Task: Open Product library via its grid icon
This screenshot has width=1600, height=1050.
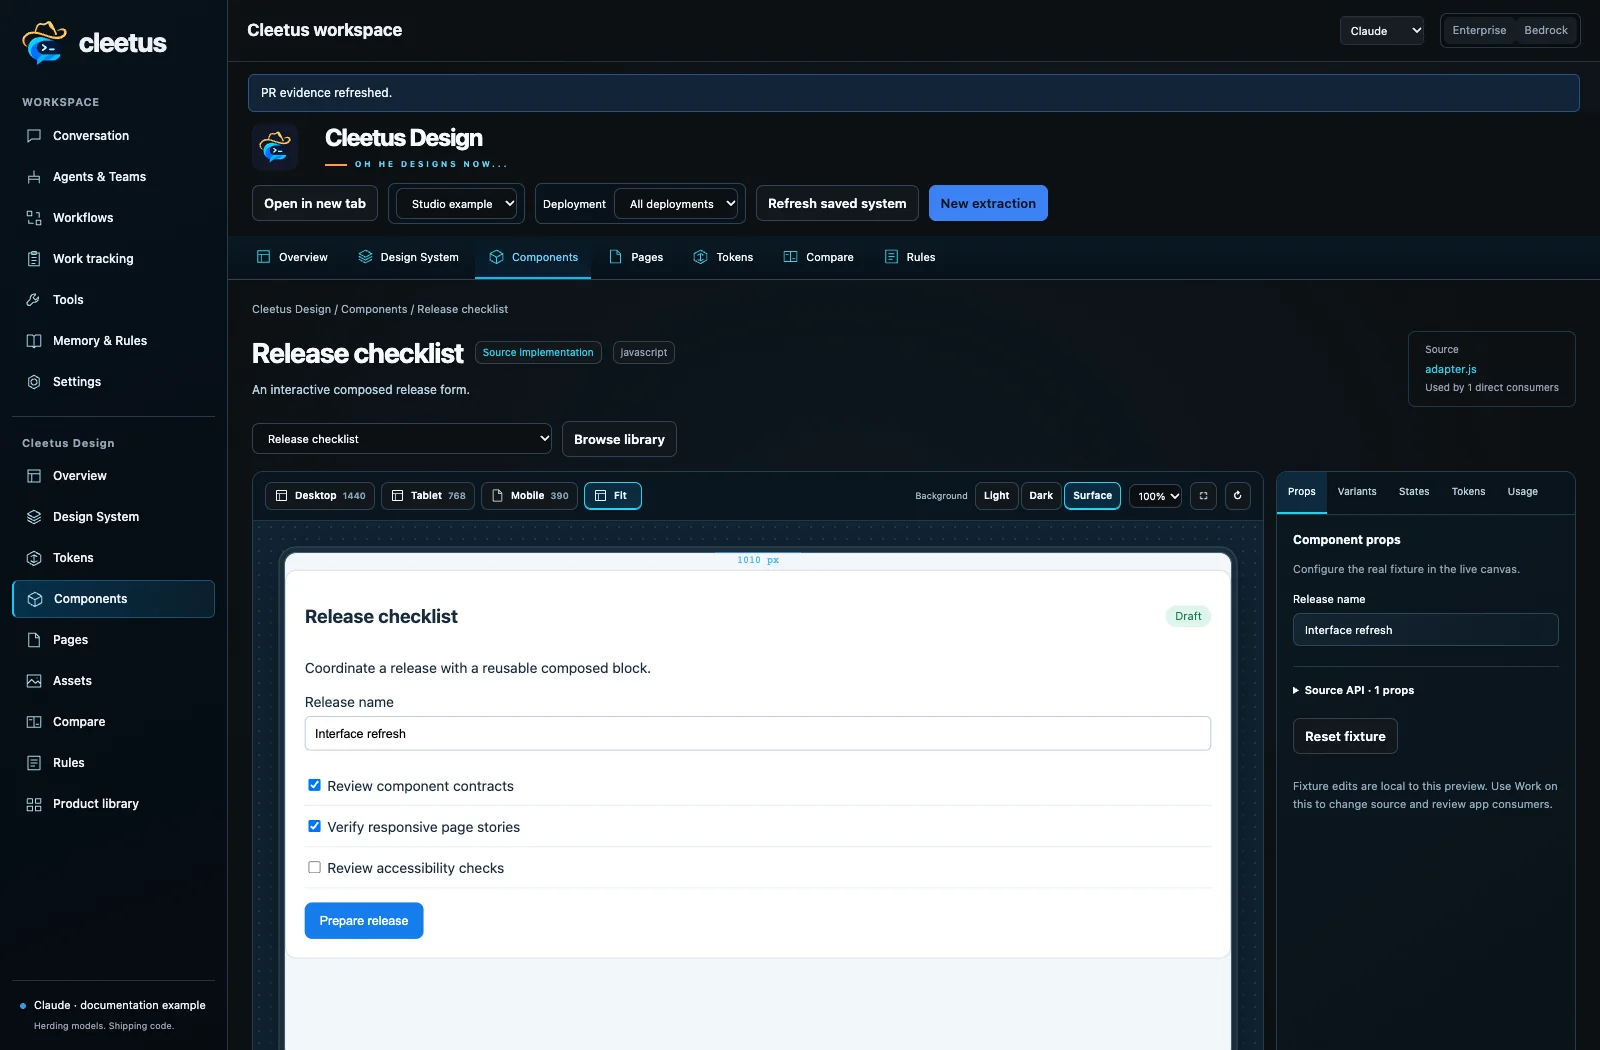Action: pos(34,804)
